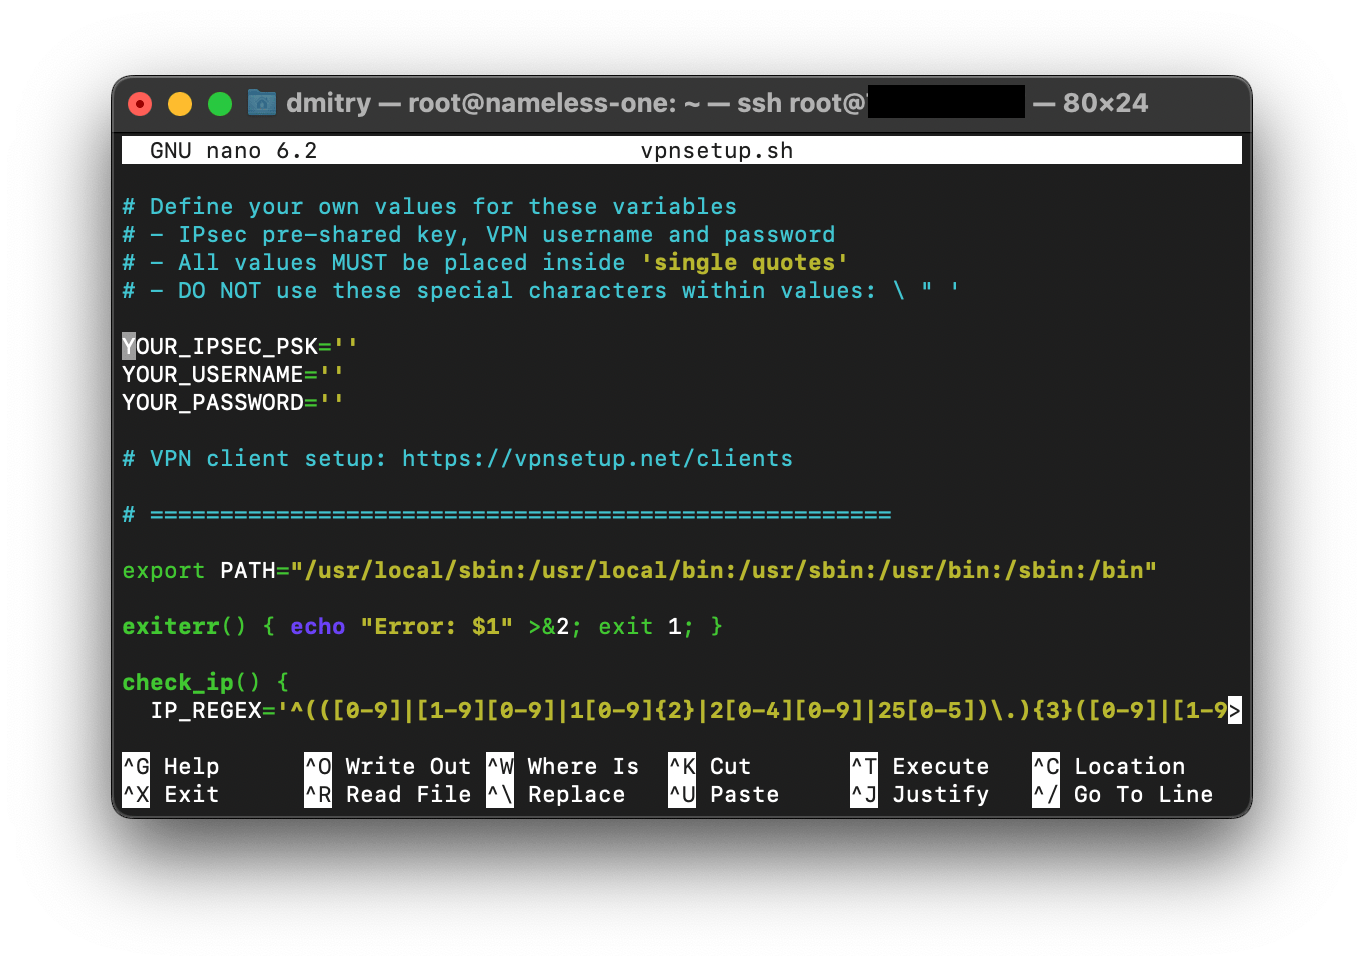This screenshot has height=966, width=1364.
Task: Select the ^O Write Out shortcut
Action: (387, 766)
